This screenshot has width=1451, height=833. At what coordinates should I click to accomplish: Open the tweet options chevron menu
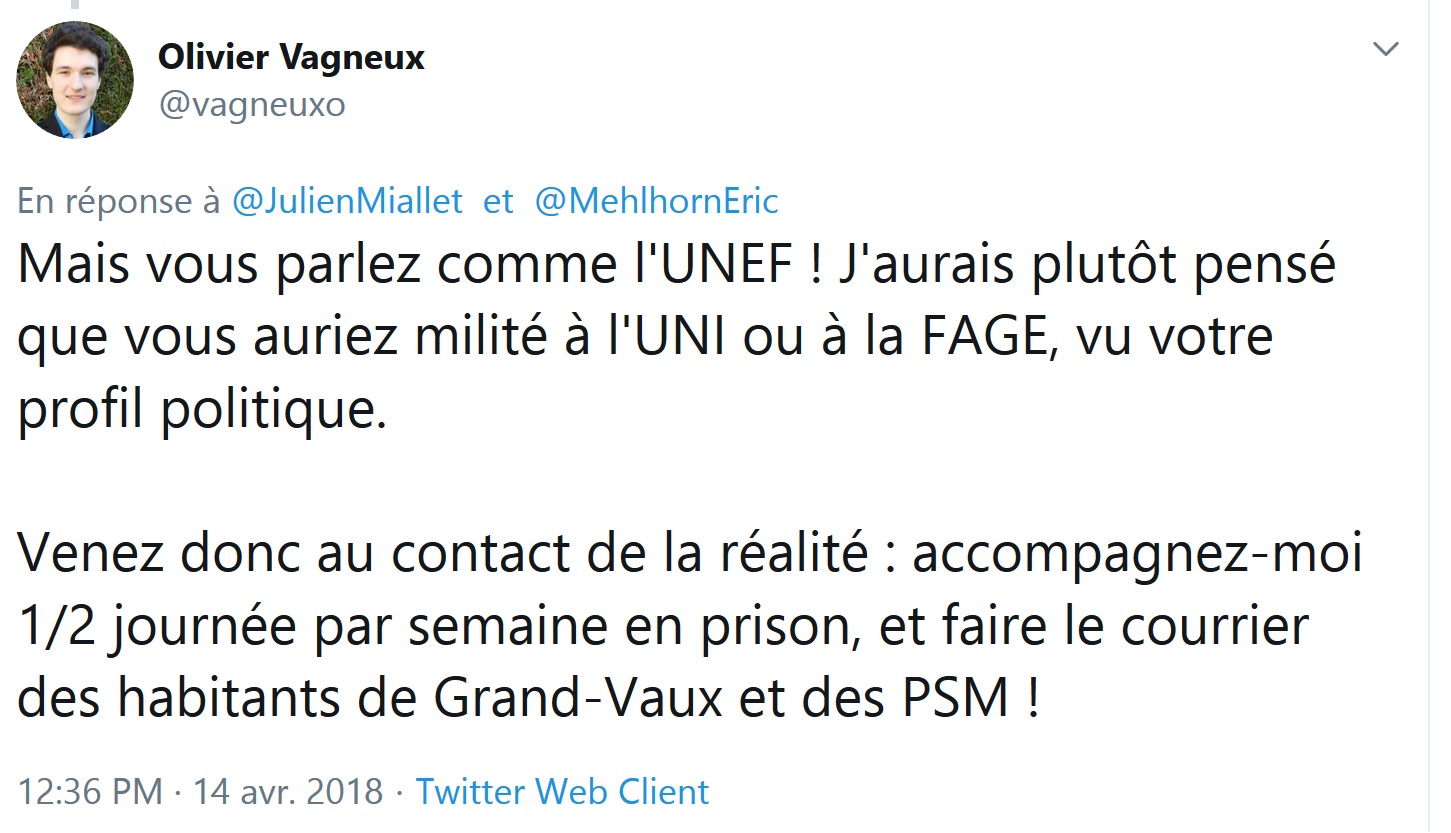[x=1385, y=50]
